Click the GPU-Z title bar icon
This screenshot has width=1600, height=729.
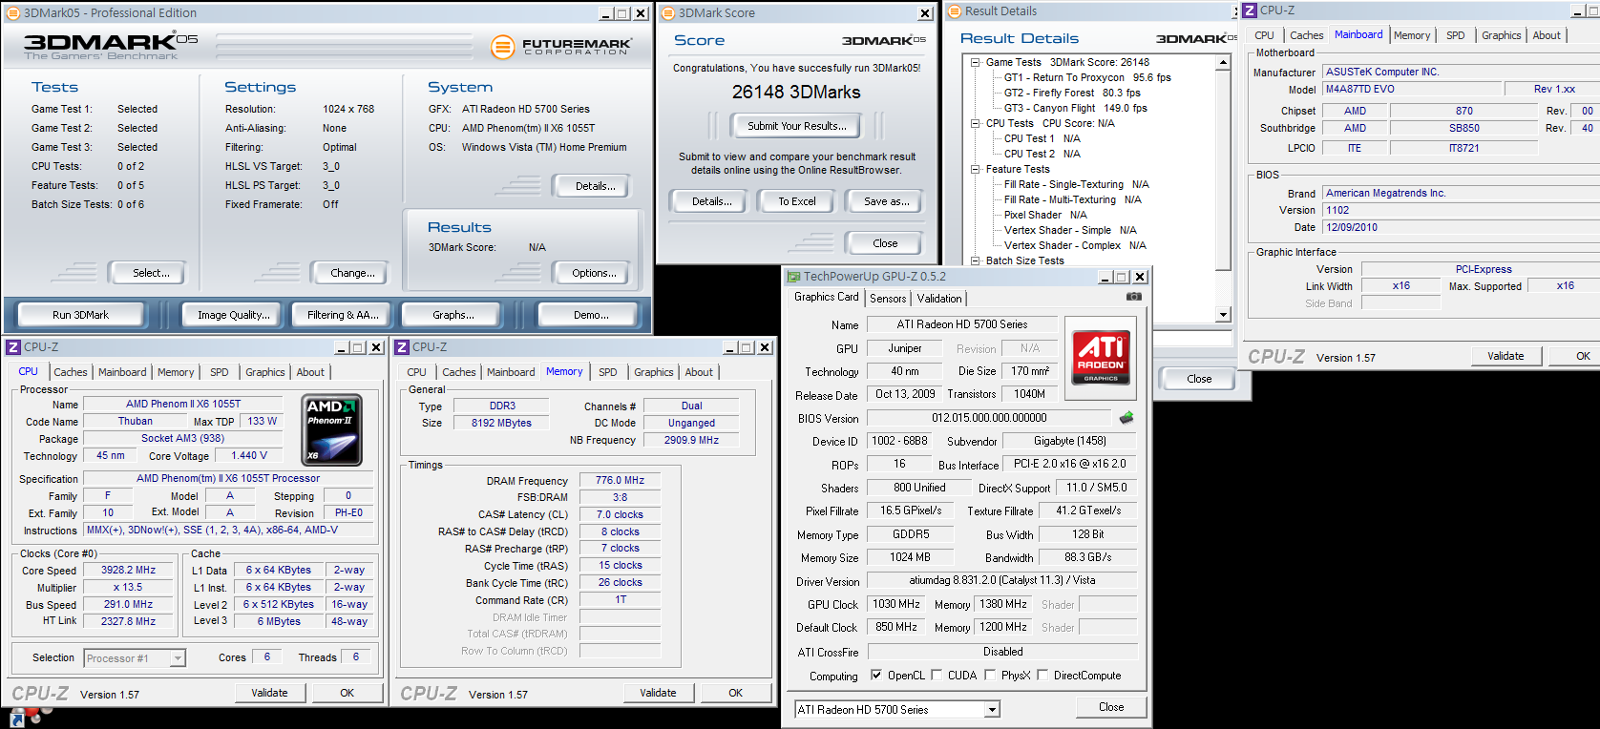[x=793, y=277]
